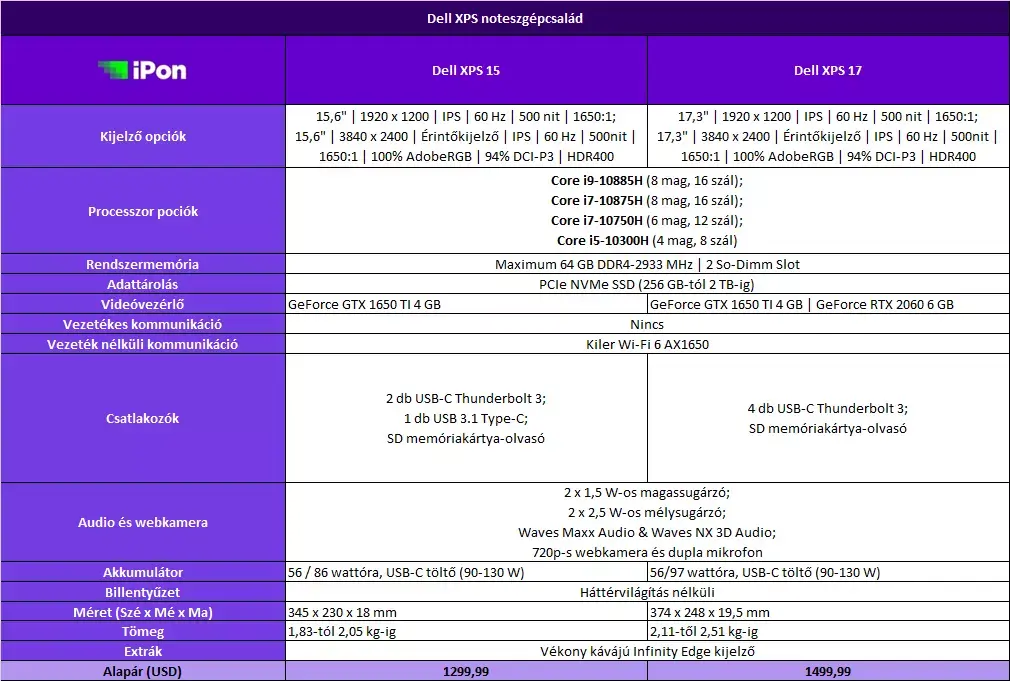
Task: Click the "Billentyűzet" row label
Action: pos(143,592)
